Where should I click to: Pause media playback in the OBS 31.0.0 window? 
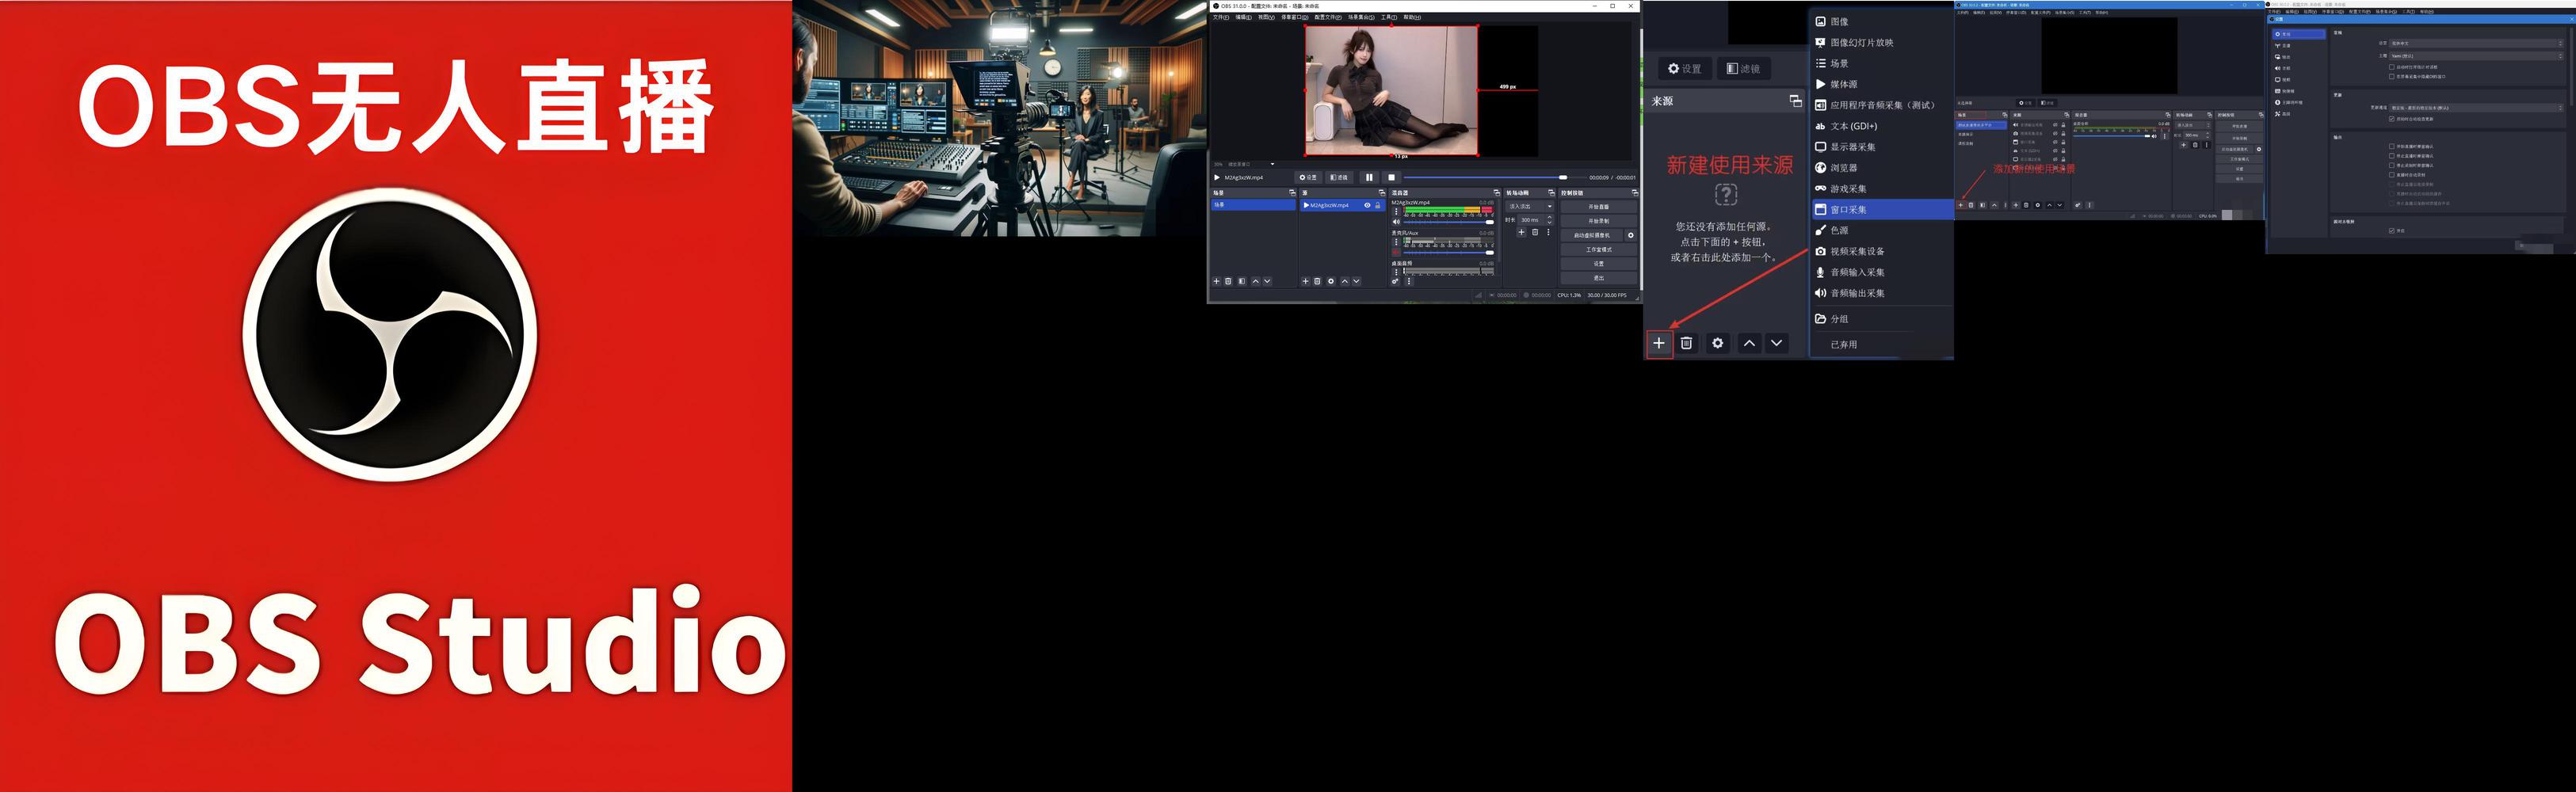point(1370,178)
